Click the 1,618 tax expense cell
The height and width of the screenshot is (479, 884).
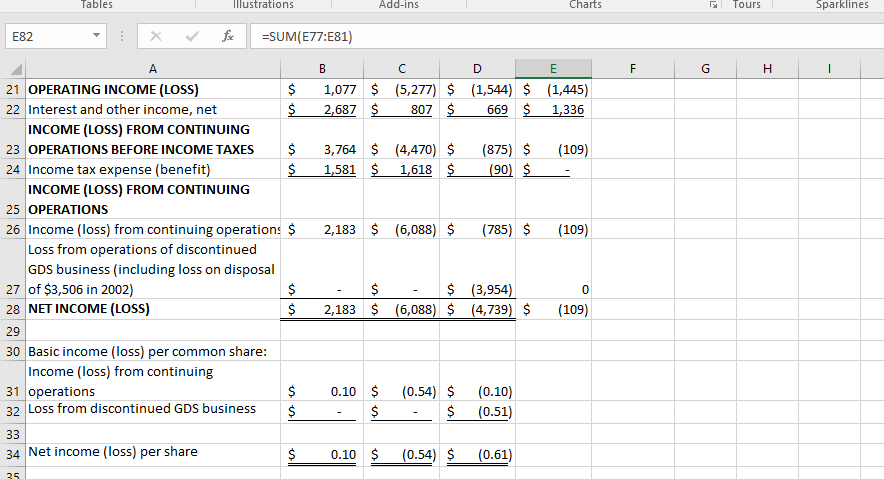coord(401,169)
